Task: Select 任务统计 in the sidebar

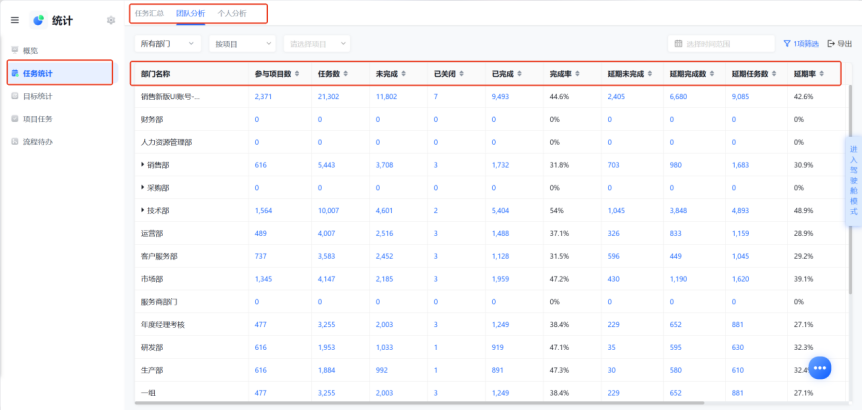Action: pyautogui.click(x=61, y=73)
